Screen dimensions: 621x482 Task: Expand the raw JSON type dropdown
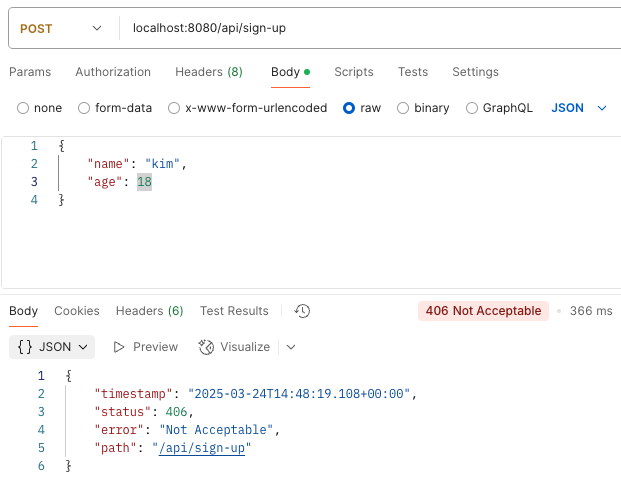coord(580,108)
